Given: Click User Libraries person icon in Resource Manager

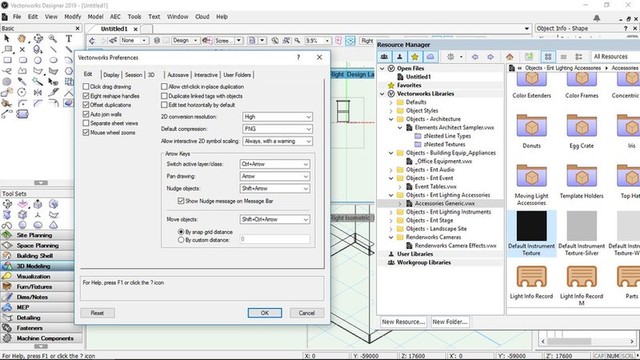Looking at the screenshot, I should point(400,57).
